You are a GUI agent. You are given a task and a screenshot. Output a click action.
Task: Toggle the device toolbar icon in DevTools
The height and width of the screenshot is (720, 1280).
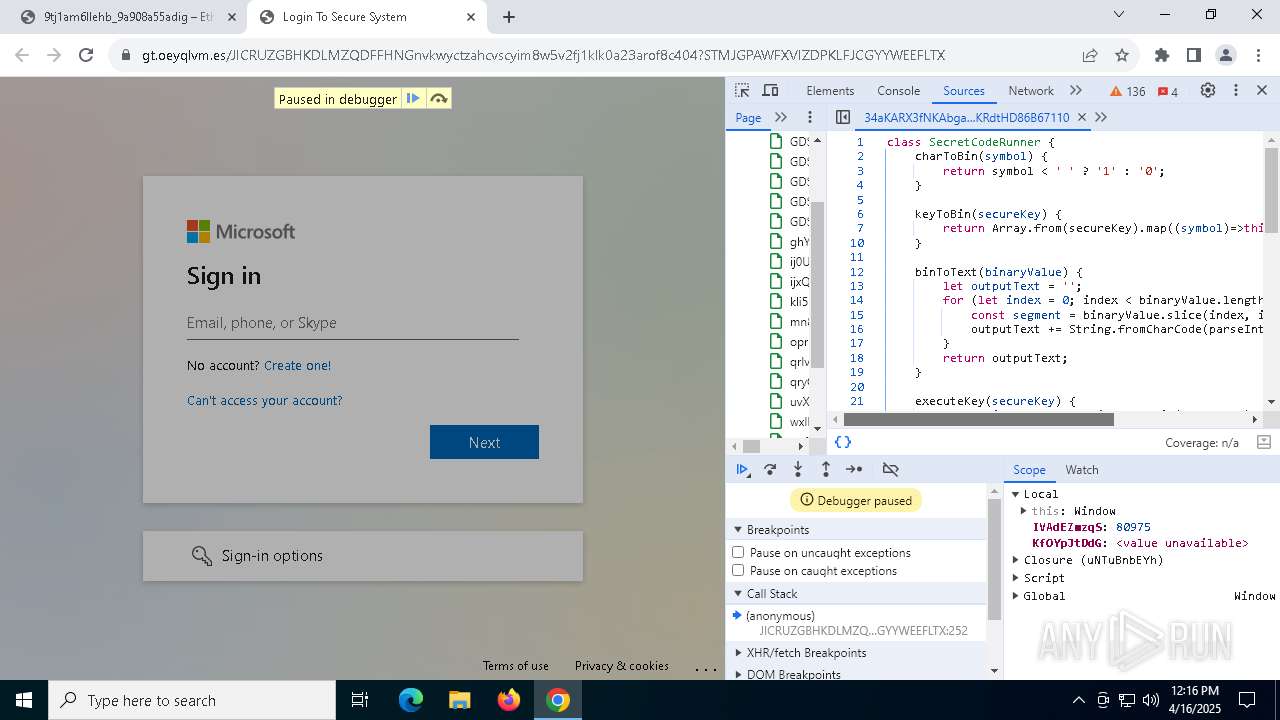click(770, 90)
